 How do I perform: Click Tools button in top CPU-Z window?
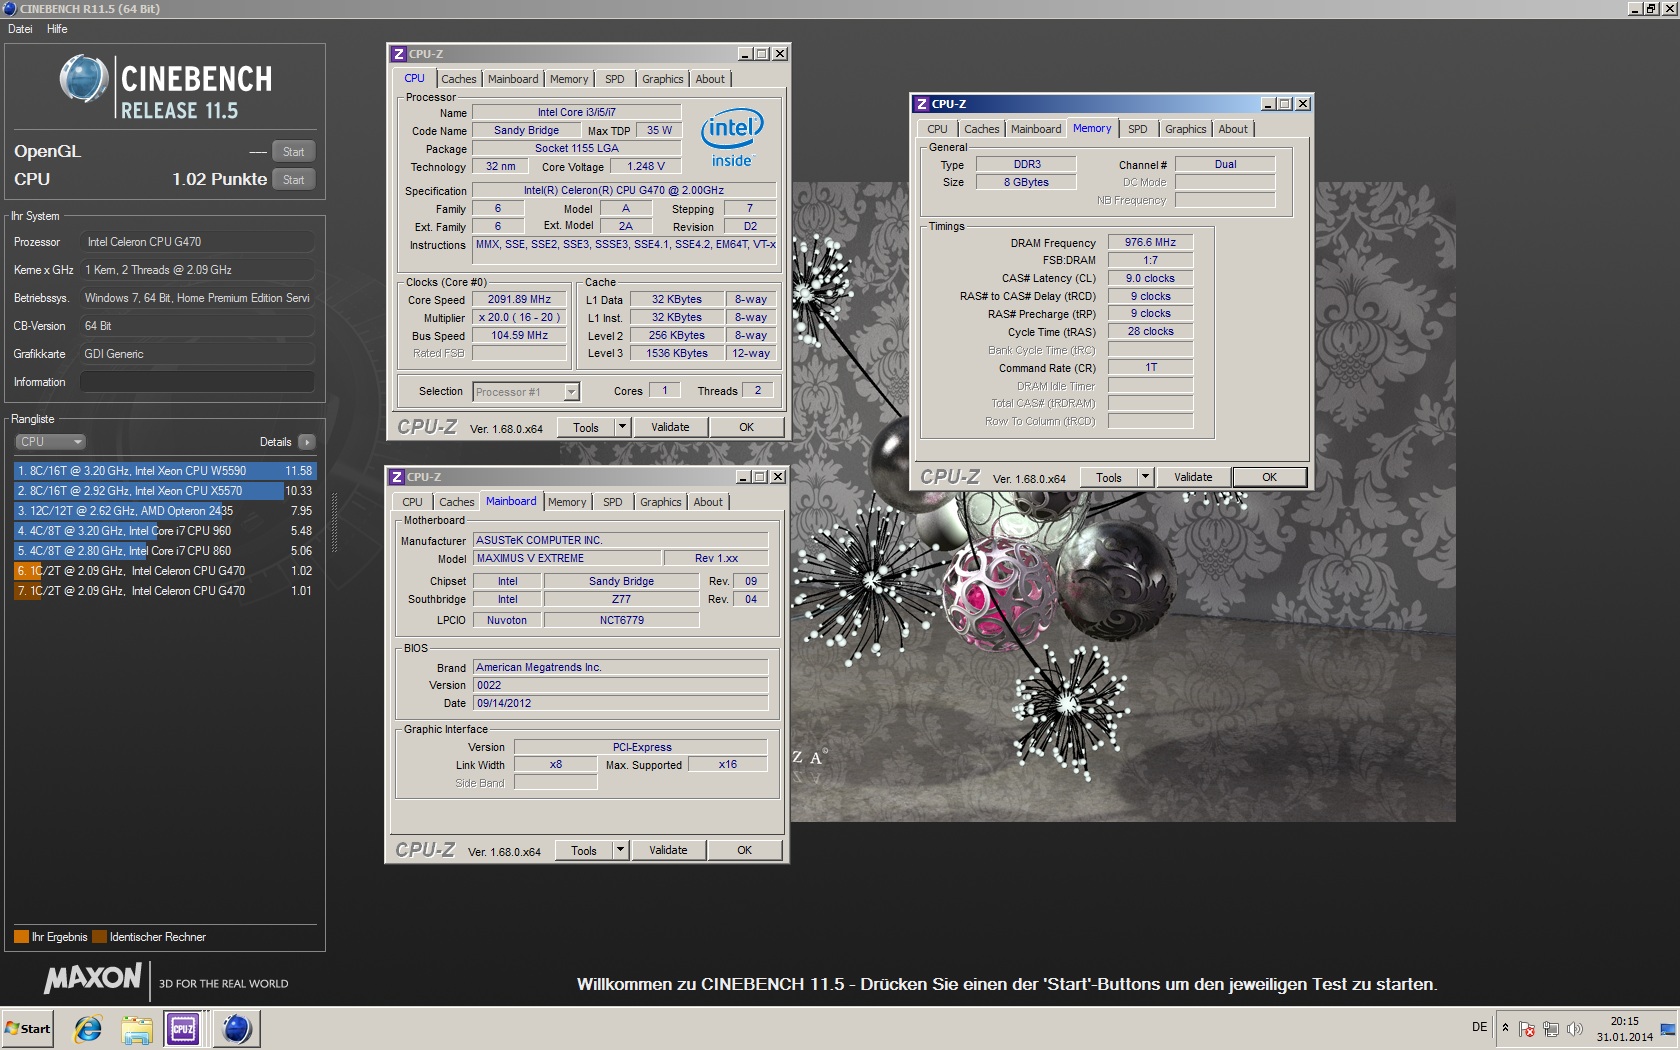(586, 427)
